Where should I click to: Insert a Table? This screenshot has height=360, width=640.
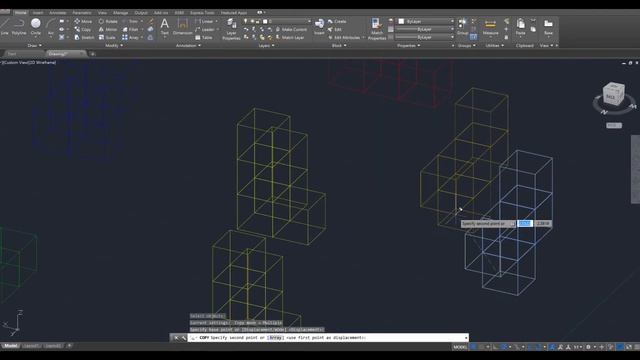click(204, 38)
